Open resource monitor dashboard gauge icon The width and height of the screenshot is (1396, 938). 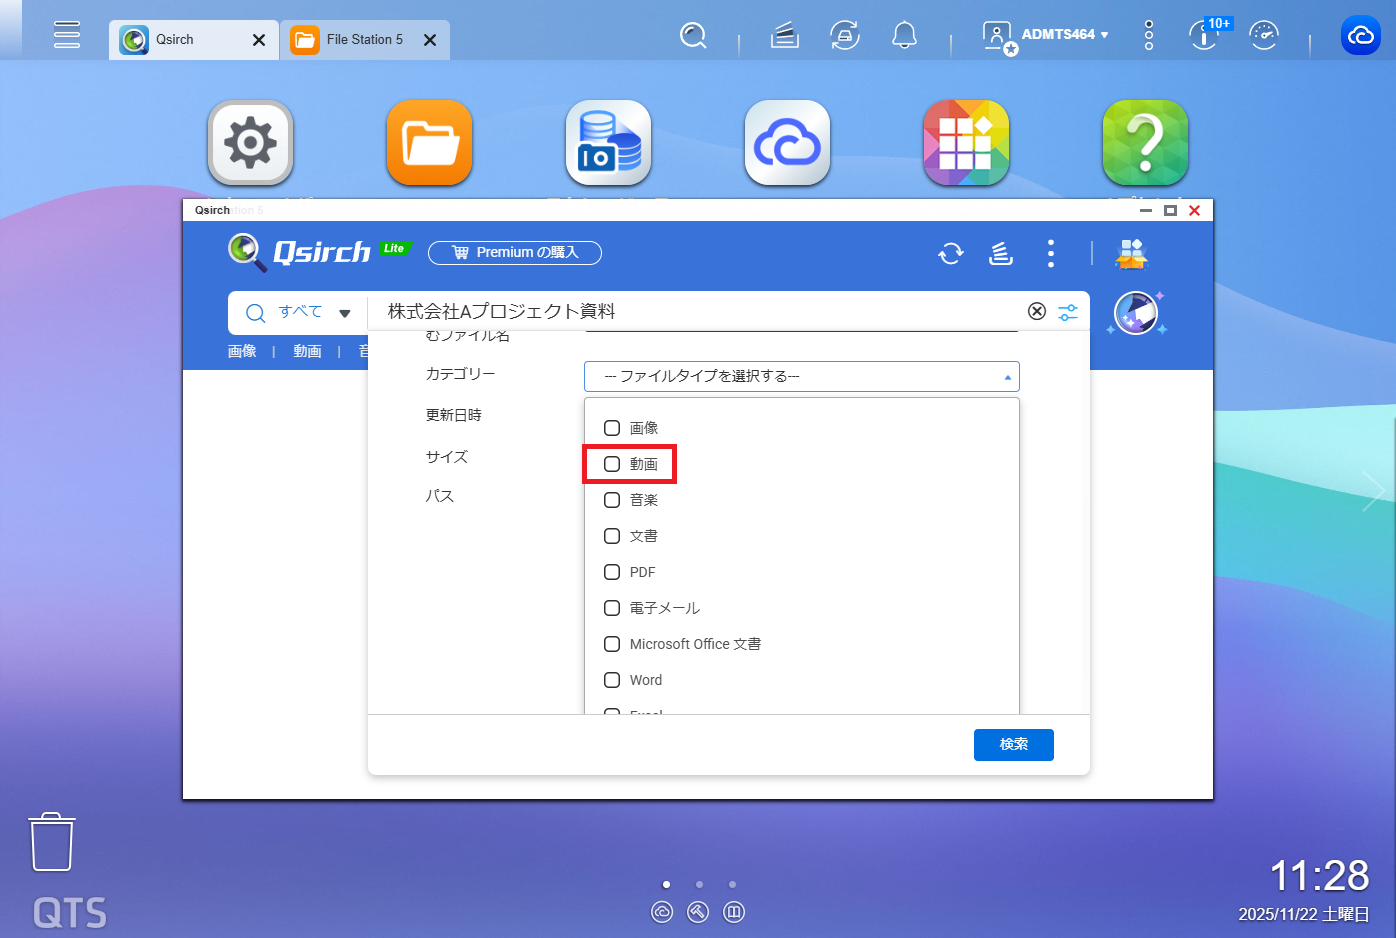1264,36
